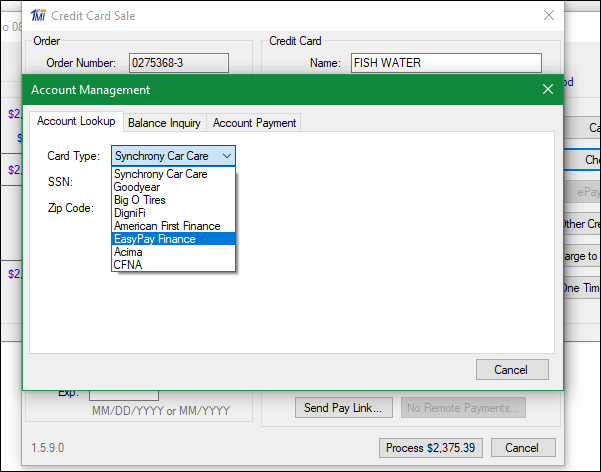Go to the Account Payment tab
The height and width of the screenshot is (472, 601).
(x=254, y=123)
